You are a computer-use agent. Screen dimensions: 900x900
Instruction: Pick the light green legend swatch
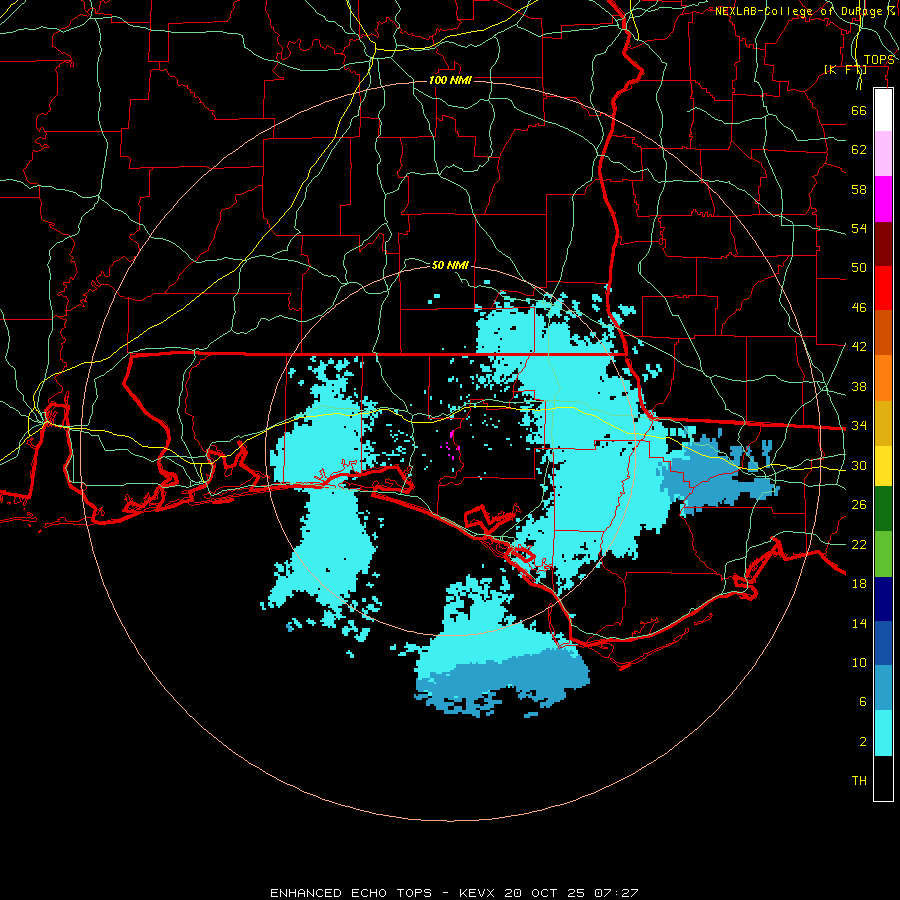tap(883, 554)
